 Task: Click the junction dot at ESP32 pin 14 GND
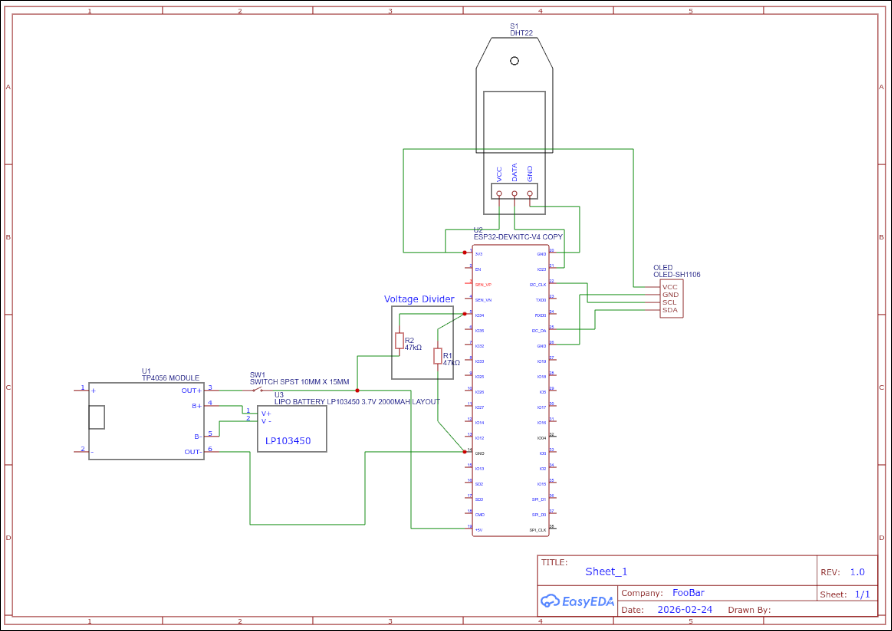coord(464,451)
